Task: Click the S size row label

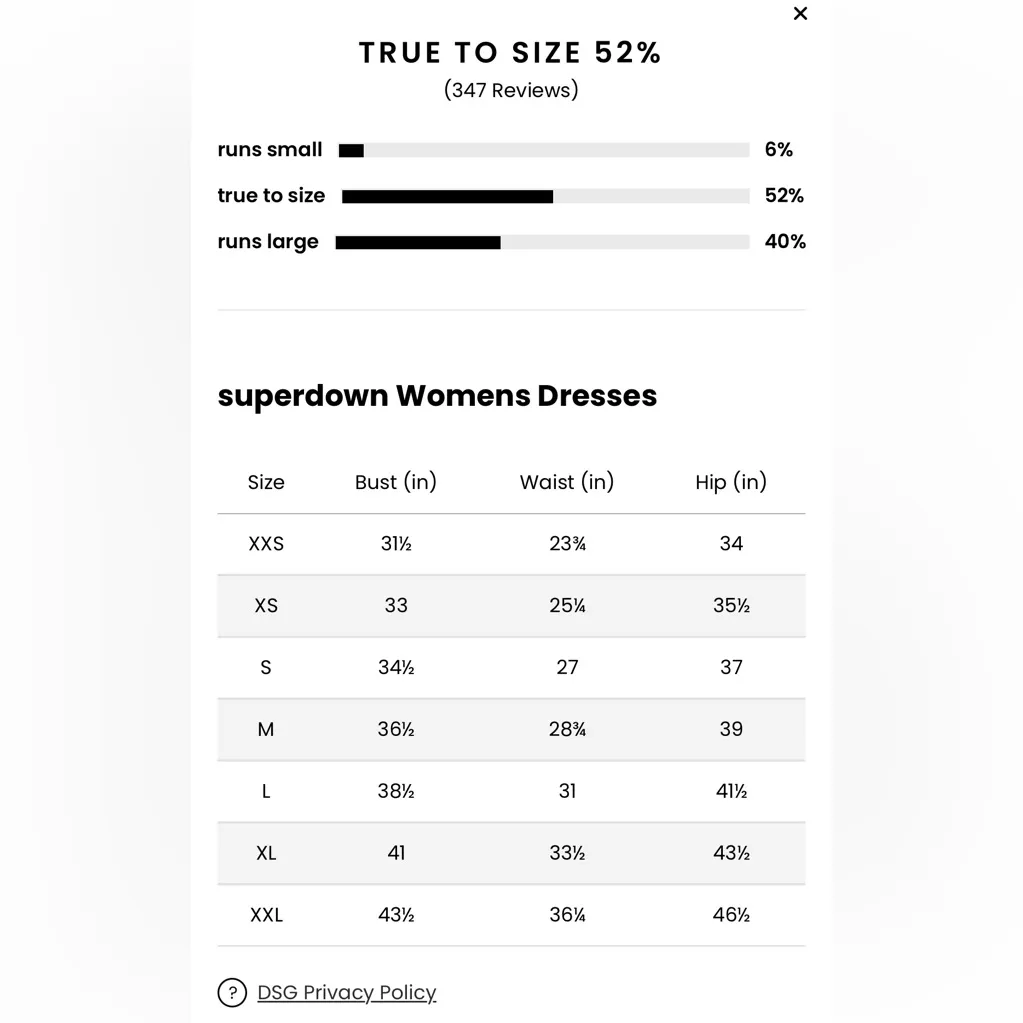Action: (266, 667)
